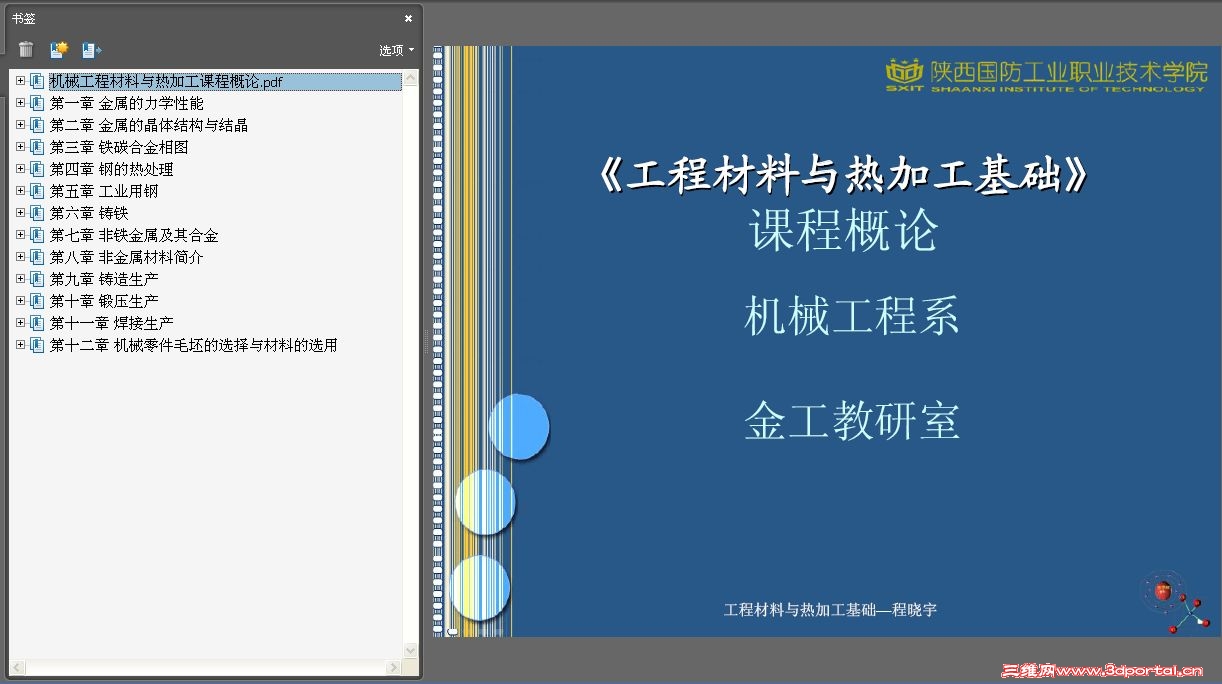Go to bookmark 第六章 铸铁

[x=89, y=213]
